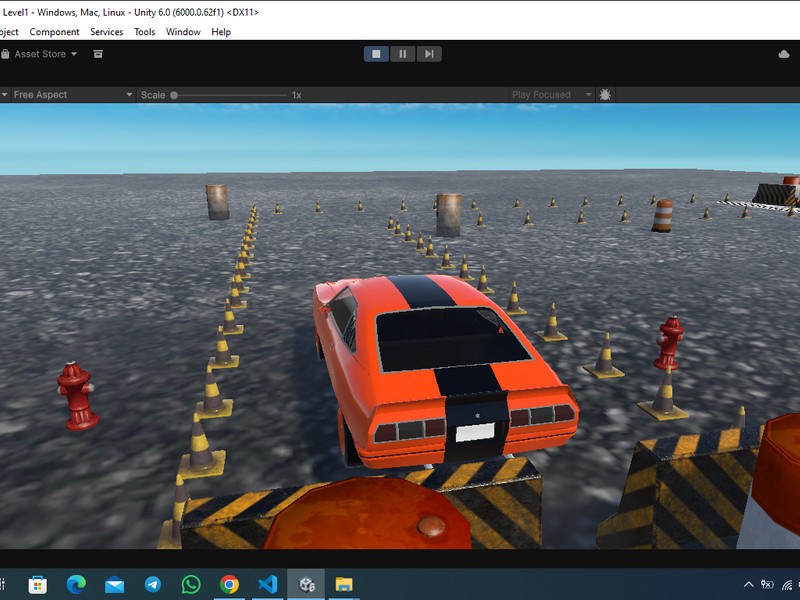800x600 pixels.
Task: Click the archive icon right of Asset Store
Action: [x=98, y=54]
